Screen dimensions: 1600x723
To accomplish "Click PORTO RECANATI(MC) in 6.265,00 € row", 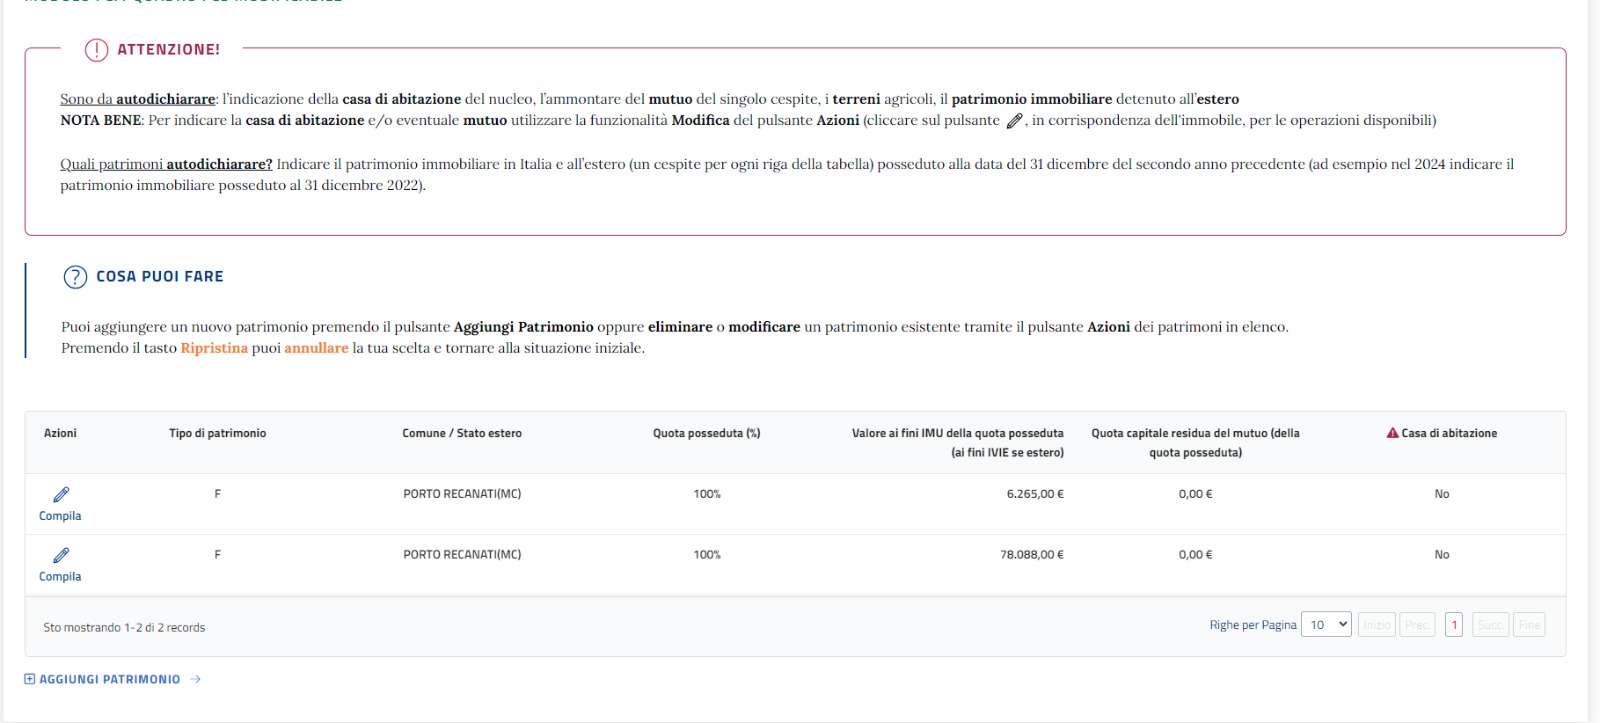I will point(462,494).
